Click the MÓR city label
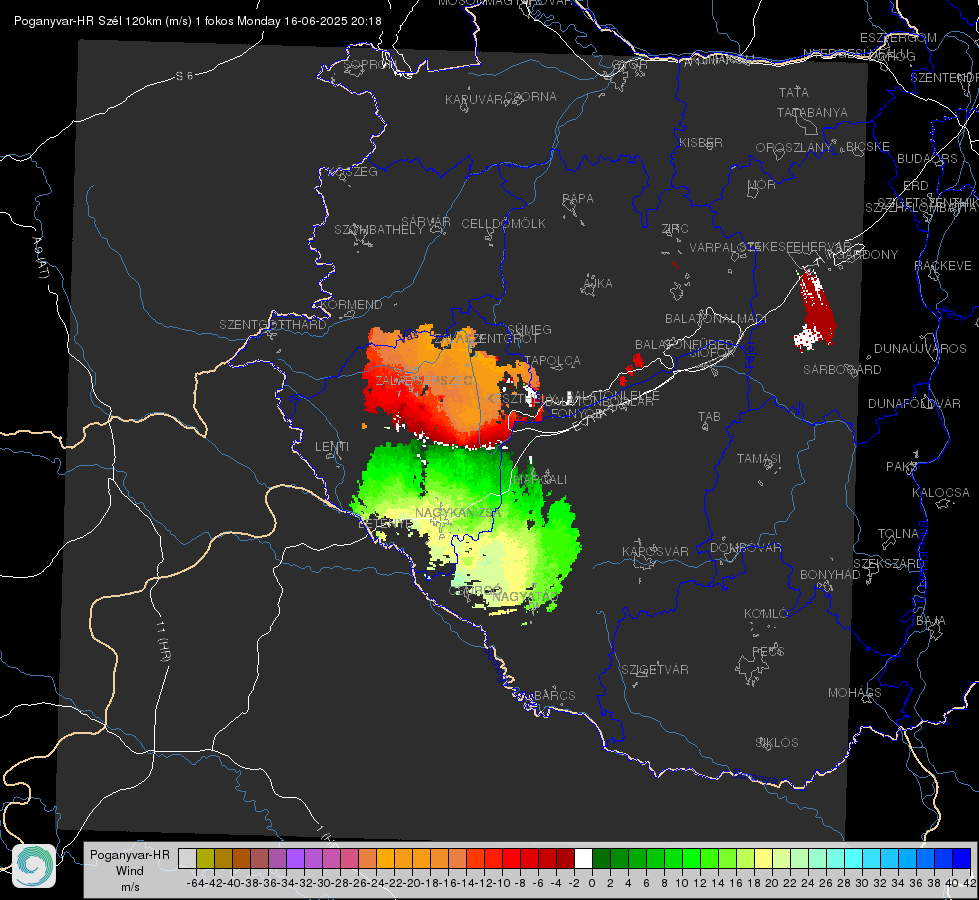The image size is (979, 900). (762, 185)
